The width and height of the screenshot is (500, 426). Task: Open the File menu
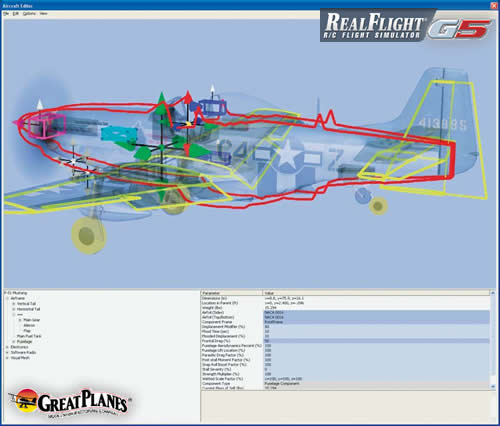pos(6,14)
